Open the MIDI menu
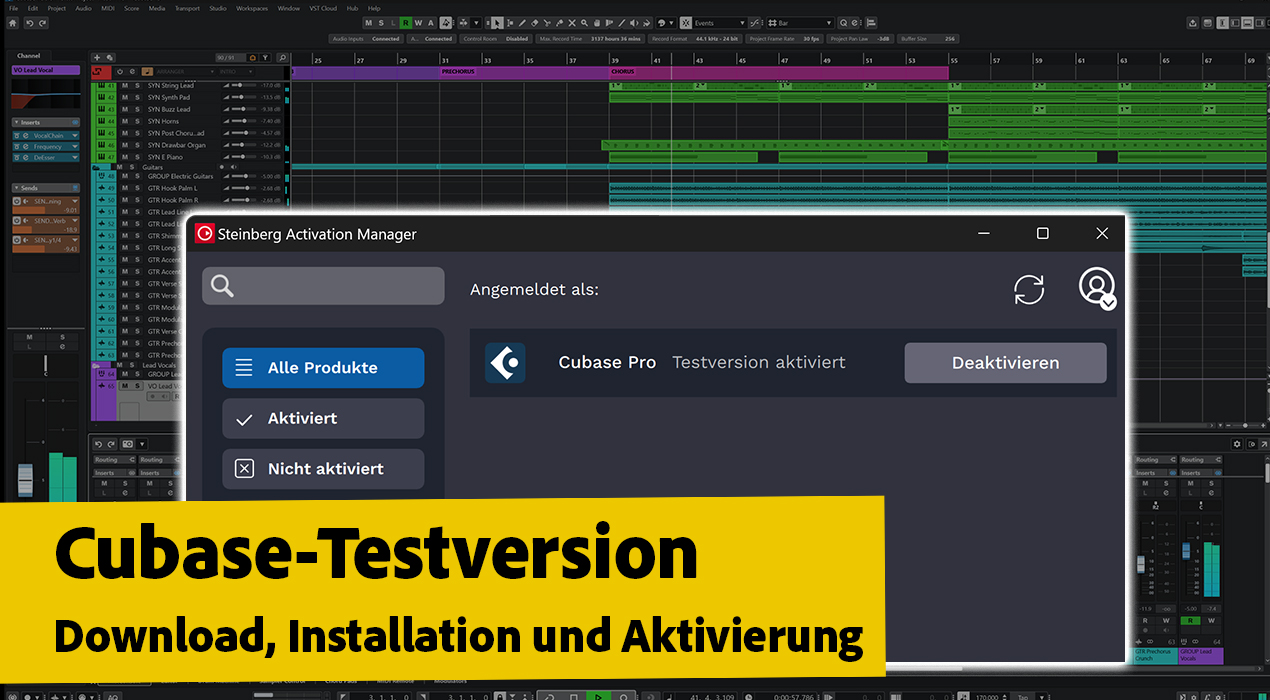 [108, 8]
